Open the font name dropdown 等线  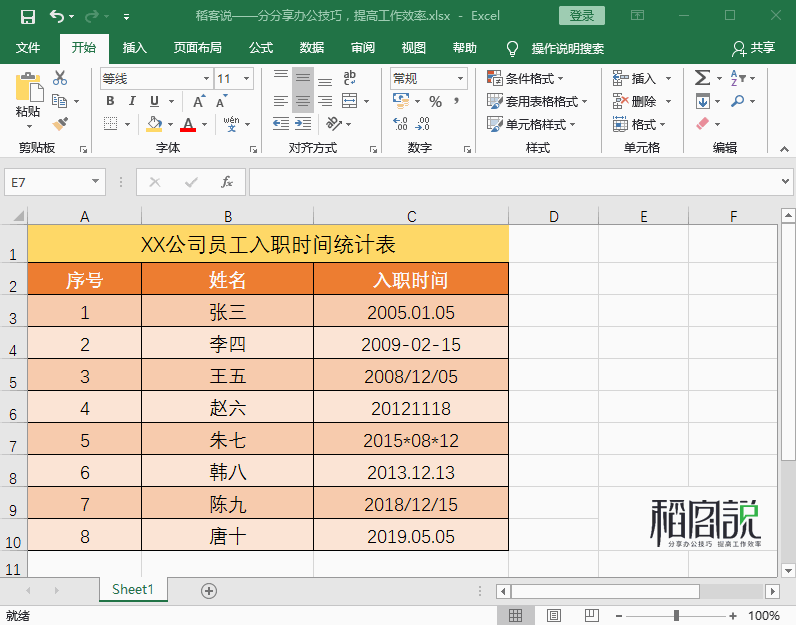(x=207, y=79)
